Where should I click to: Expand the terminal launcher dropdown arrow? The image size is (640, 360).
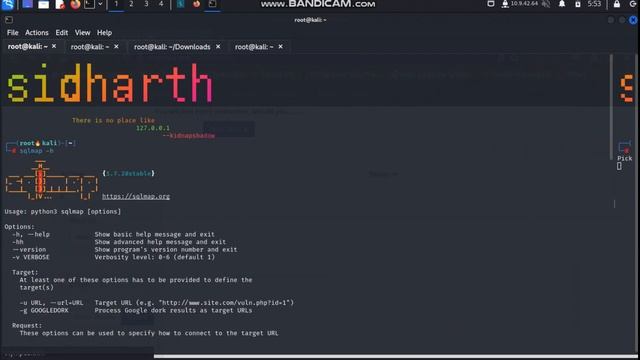pyautogui.click(x=100, y=4)
